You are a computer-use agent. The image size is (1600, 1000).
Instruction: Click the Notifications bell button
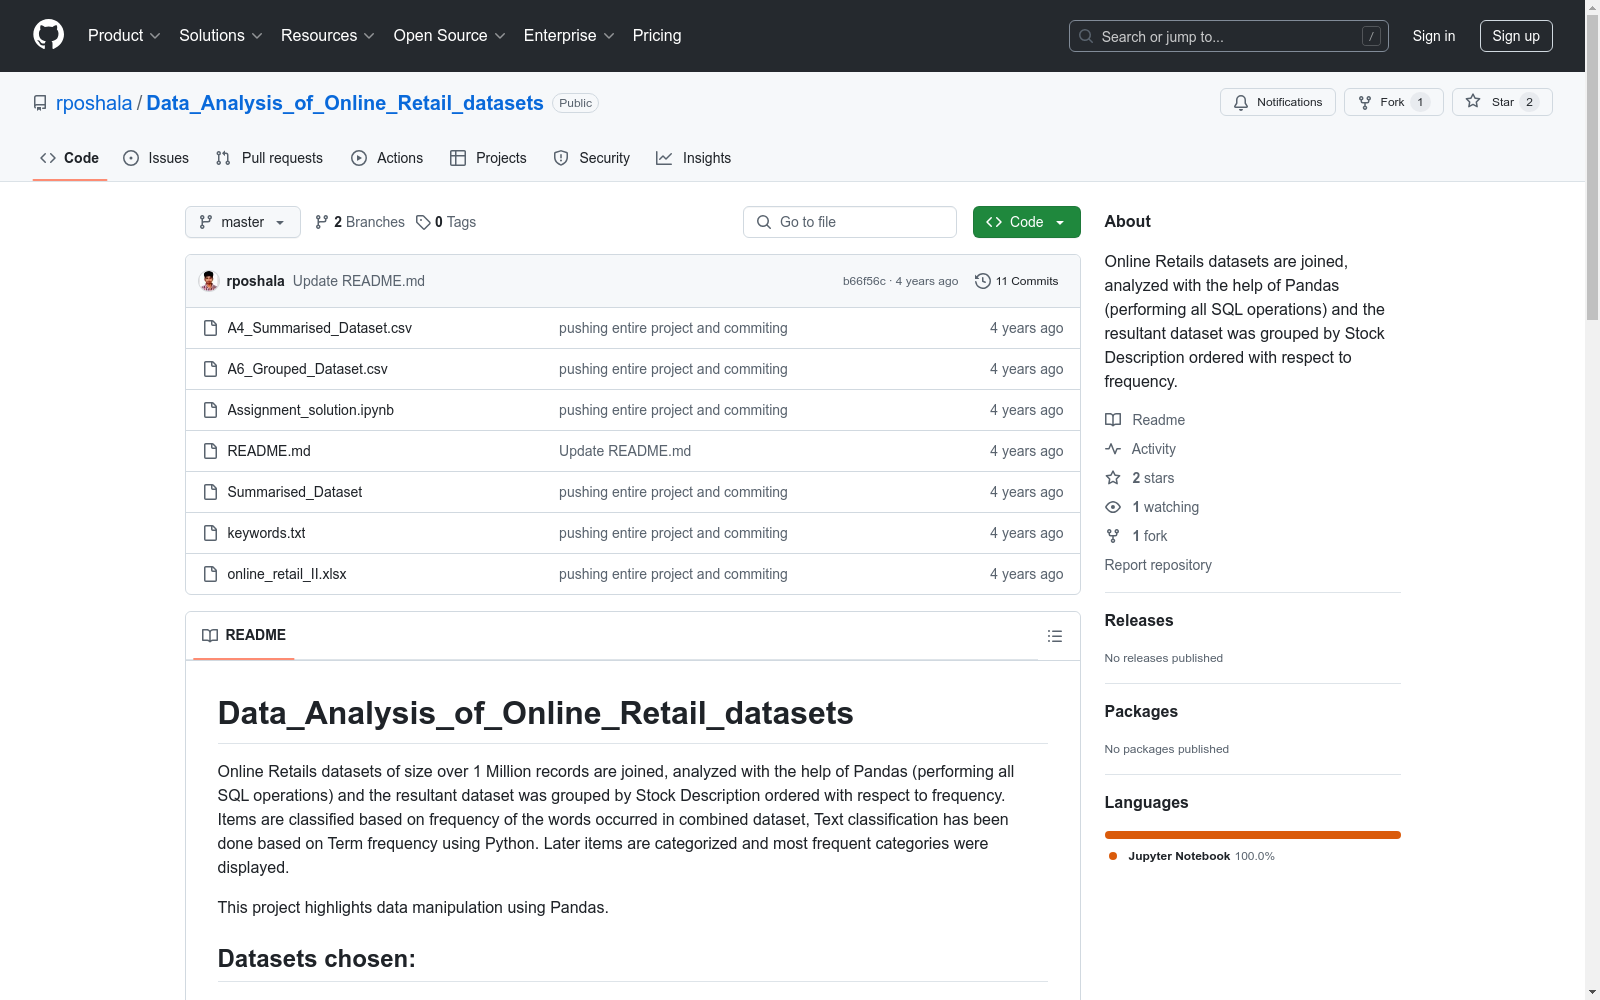[x=1277, y=102]
